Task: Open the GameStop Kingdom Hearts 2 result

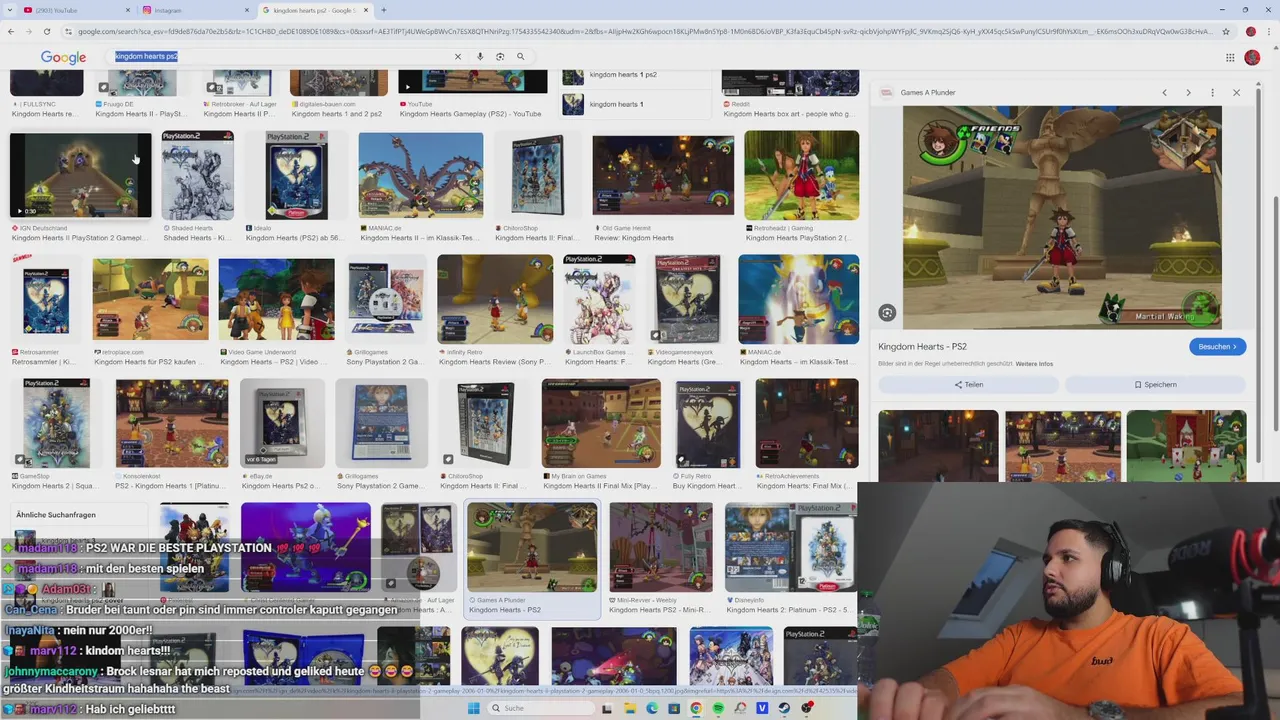Action: pos(56,423)
